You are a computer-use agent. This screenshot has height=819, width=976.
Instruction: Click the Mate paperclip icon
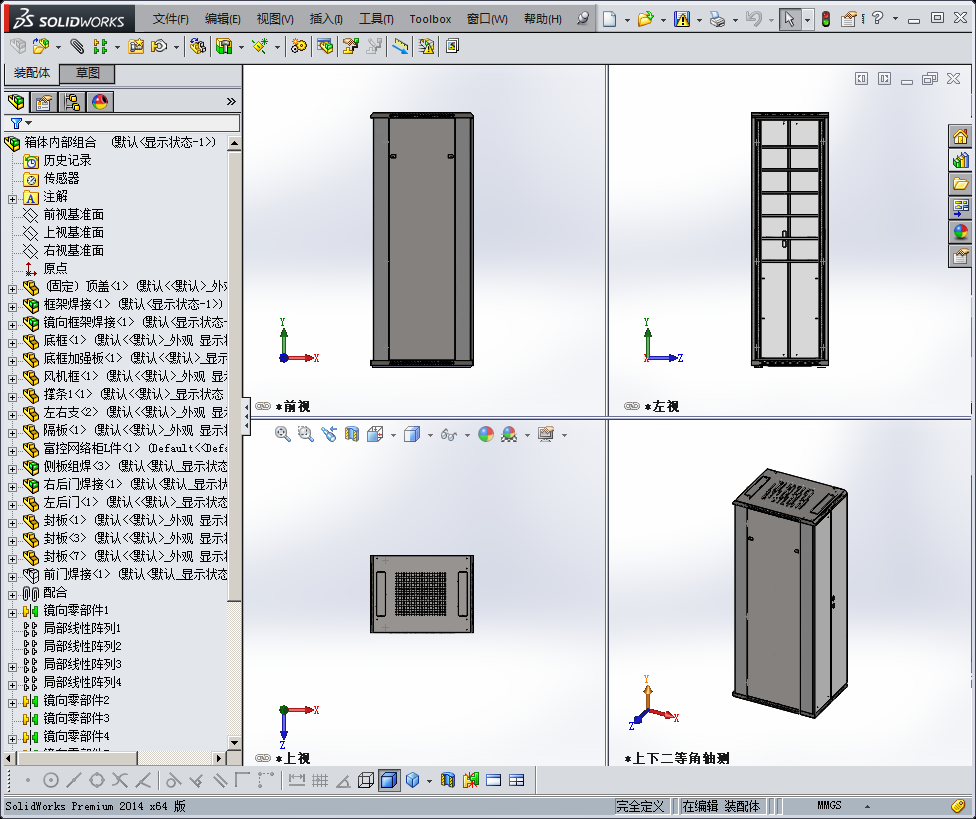[x=77, y=46]
